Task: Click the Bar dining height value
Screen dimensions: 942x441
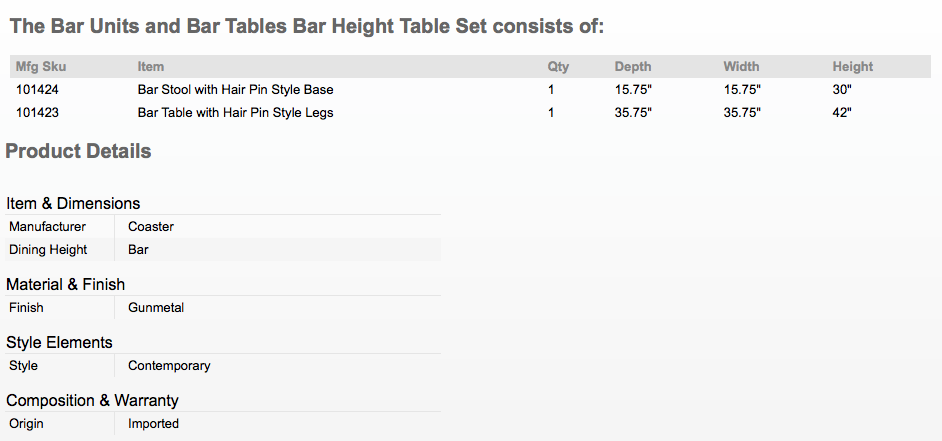Action: tap(138, 250)
